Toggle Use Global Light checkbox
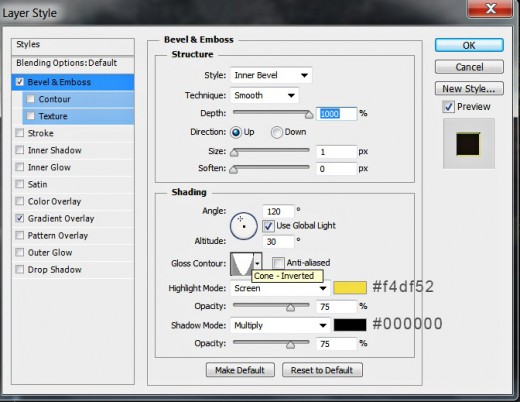The width and height of the screenshot is (520, 402). click(x=269, y=226)
